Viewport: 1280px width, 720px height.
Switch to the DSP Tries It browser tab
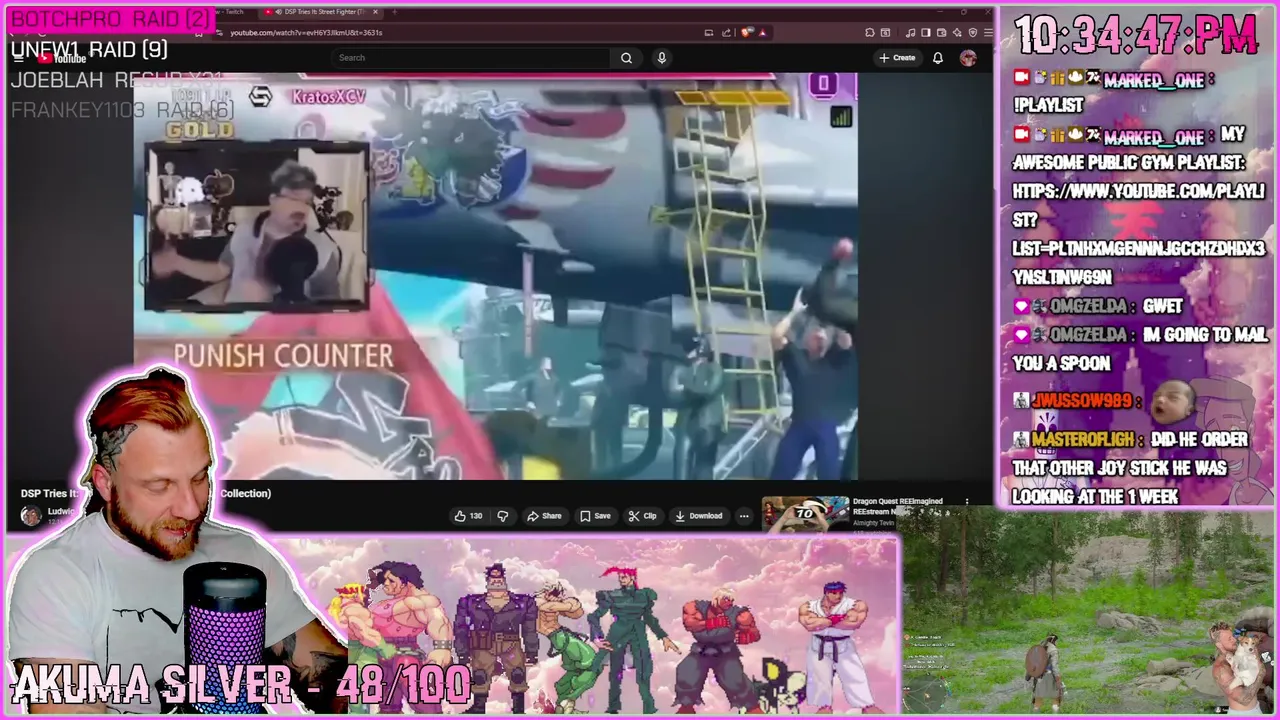(x=320, y=12)
